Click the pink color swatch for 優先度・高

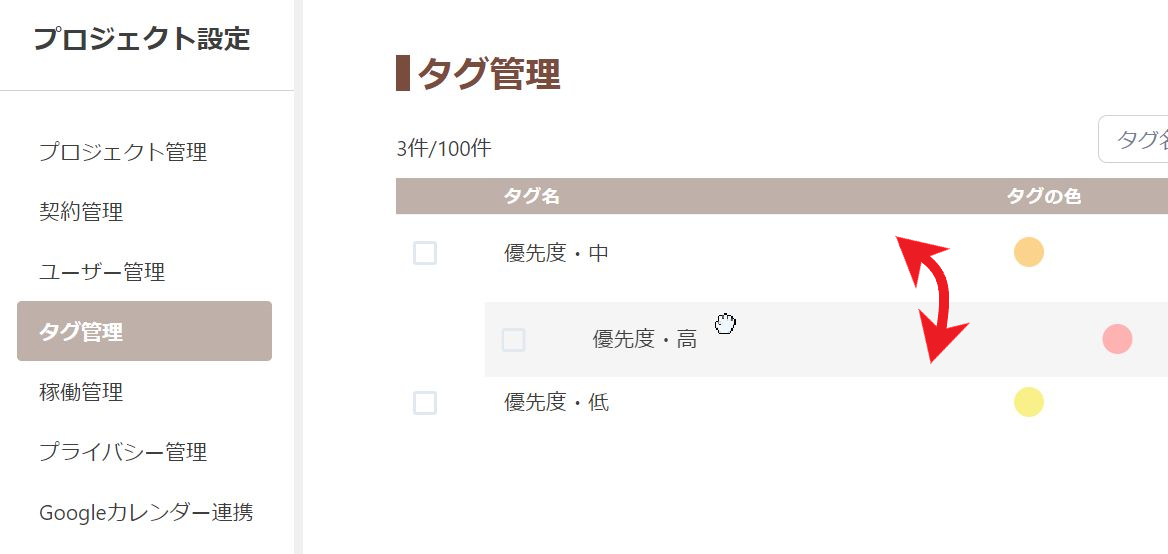coord(1117,339)
